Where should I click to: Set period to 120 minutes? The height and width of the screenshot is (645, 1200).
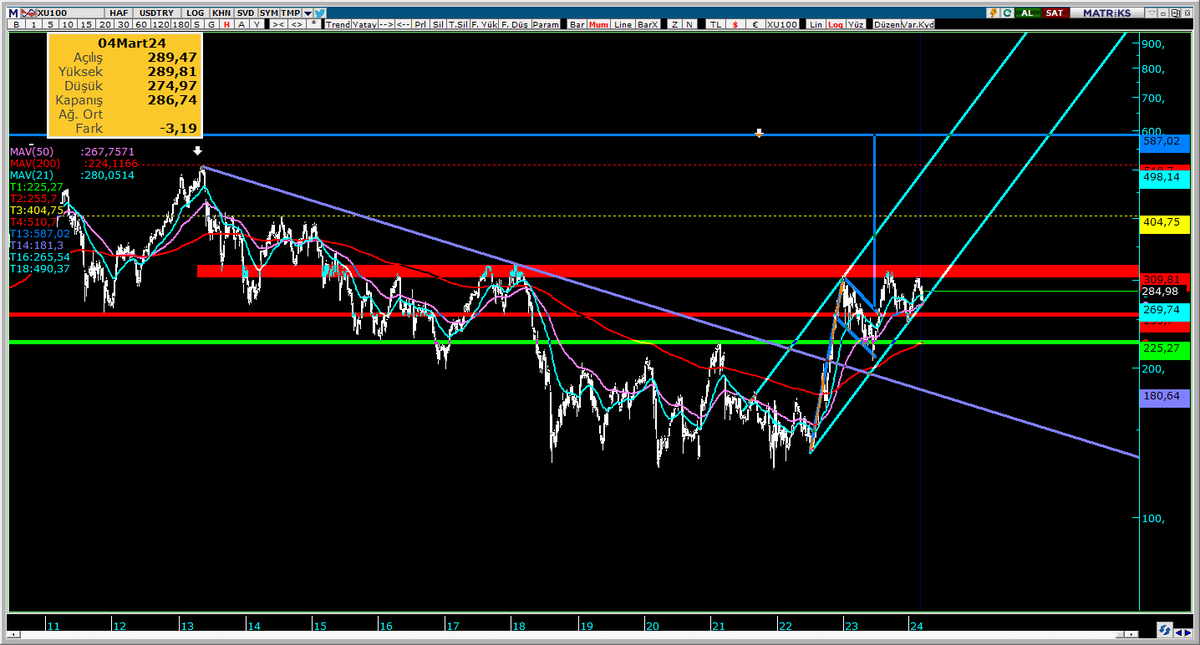(161, 24)
